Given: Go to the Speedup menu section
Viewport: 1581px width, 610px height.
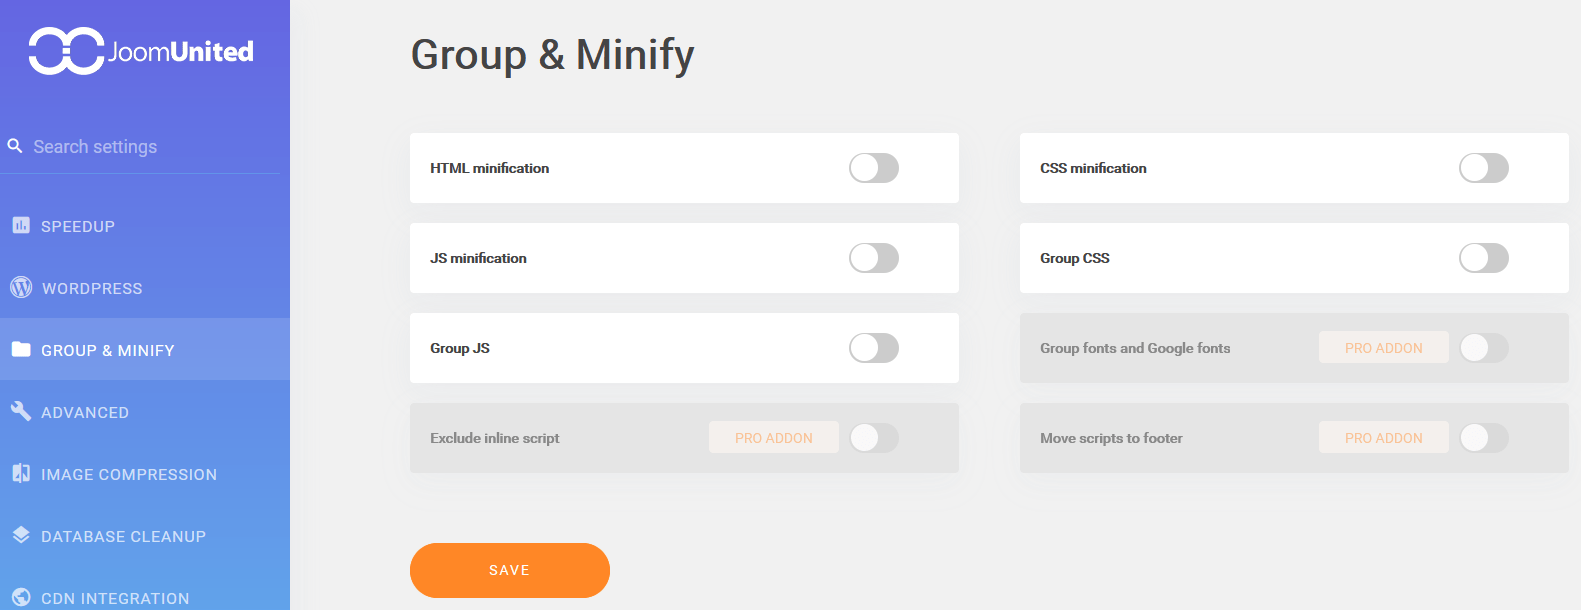Looking at the screenshot, I should pos(78,226).
